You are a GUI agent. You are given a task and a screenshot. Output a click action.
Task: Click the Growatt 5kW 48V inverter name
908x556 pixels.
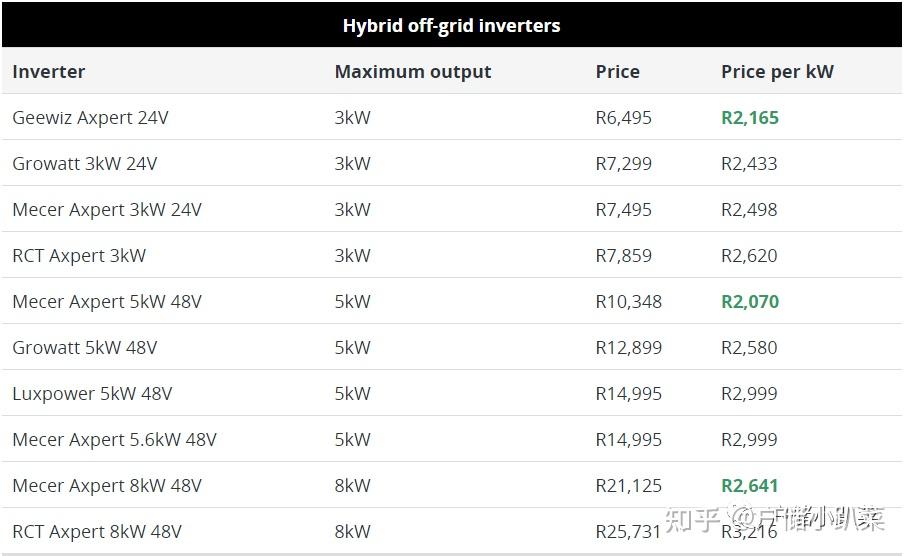point(84,347)
